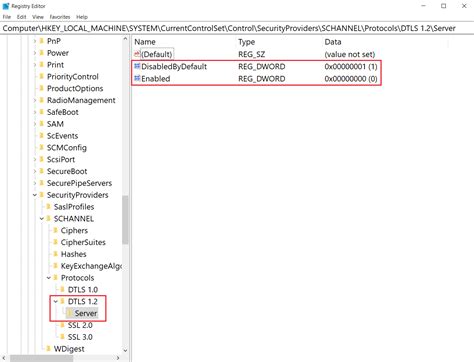Screen dimensions: 474x362
Task: Expand the Print key
Action: [x=35, y=65]
